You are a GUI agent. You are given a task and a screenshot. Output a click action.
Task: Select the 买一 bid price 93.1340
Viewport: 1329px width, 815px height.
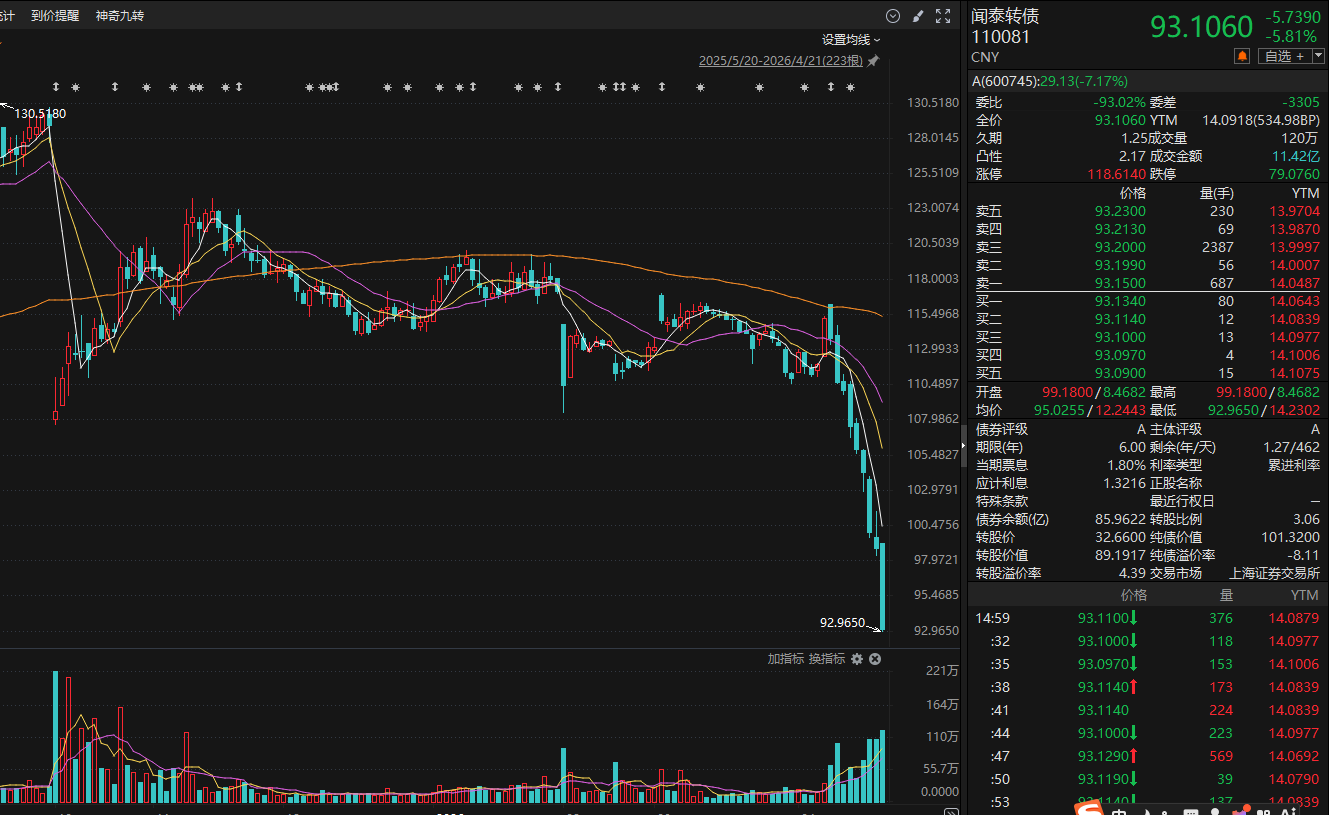click(1120, 301)
